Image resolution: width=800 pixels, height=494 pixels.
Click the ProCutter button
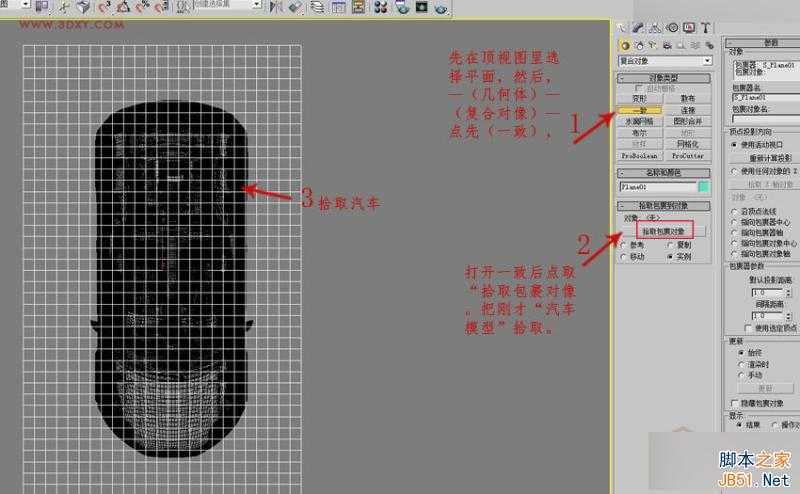click(688, 156)
